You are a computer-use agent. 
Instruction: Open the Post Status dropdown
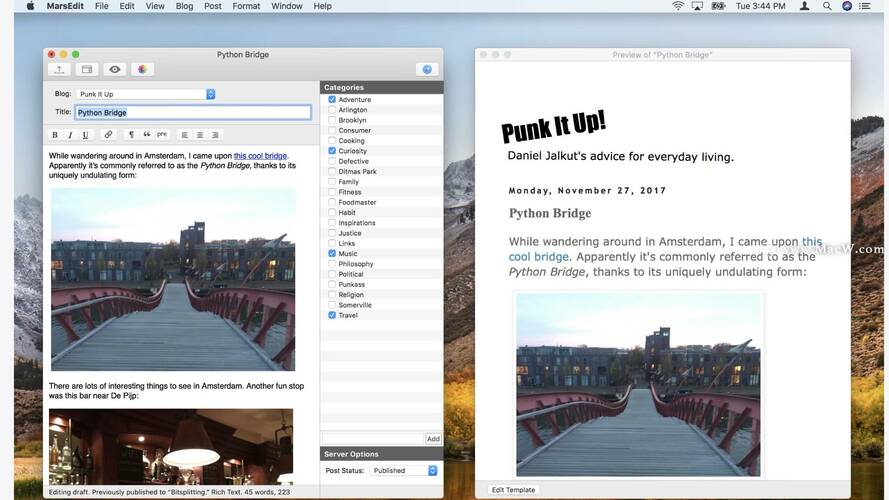404,470
